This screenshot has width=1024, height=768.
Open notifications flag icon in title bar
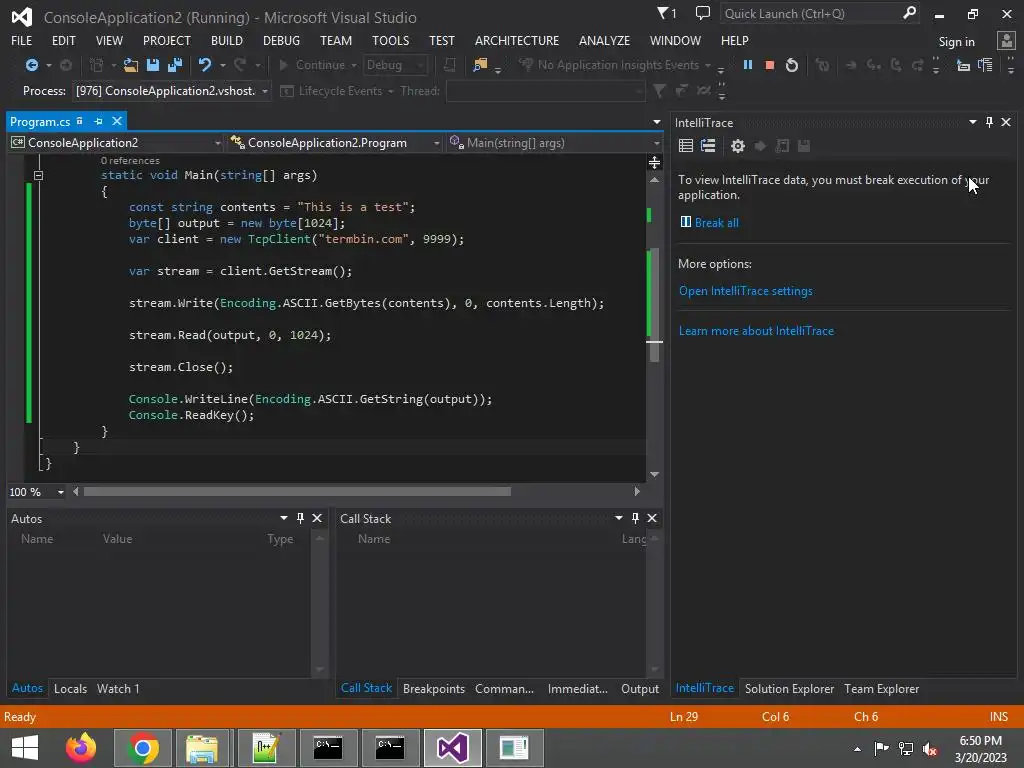664,13
